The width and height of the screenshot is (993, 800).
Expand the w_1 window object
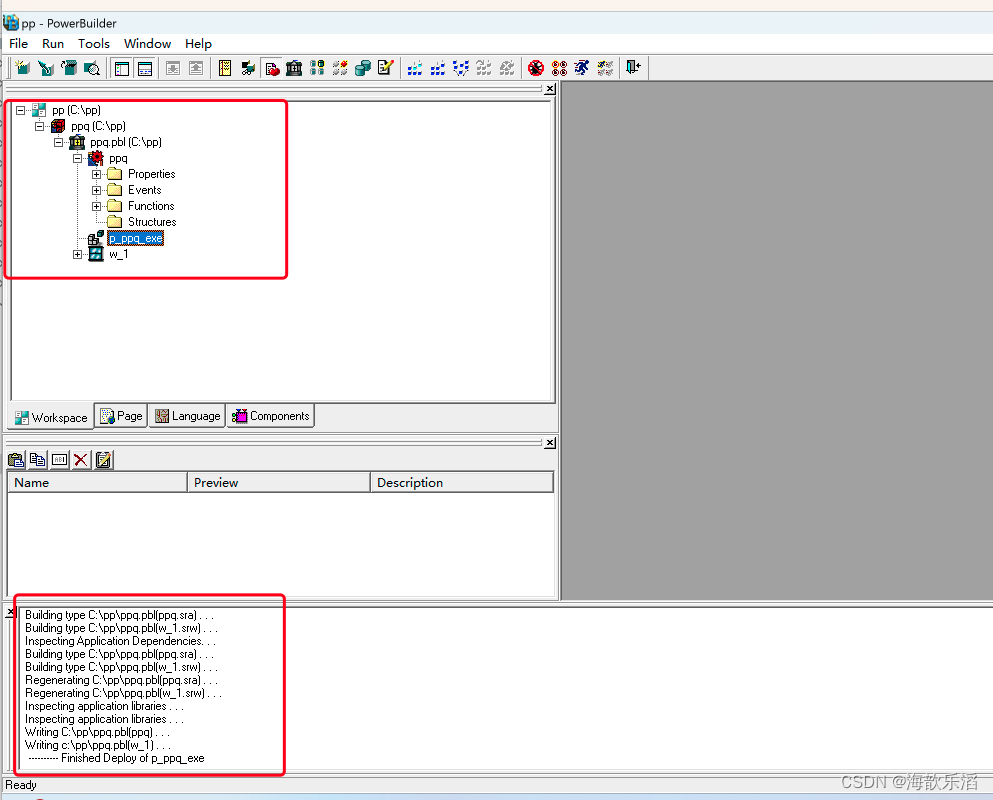tap(78, 253)
